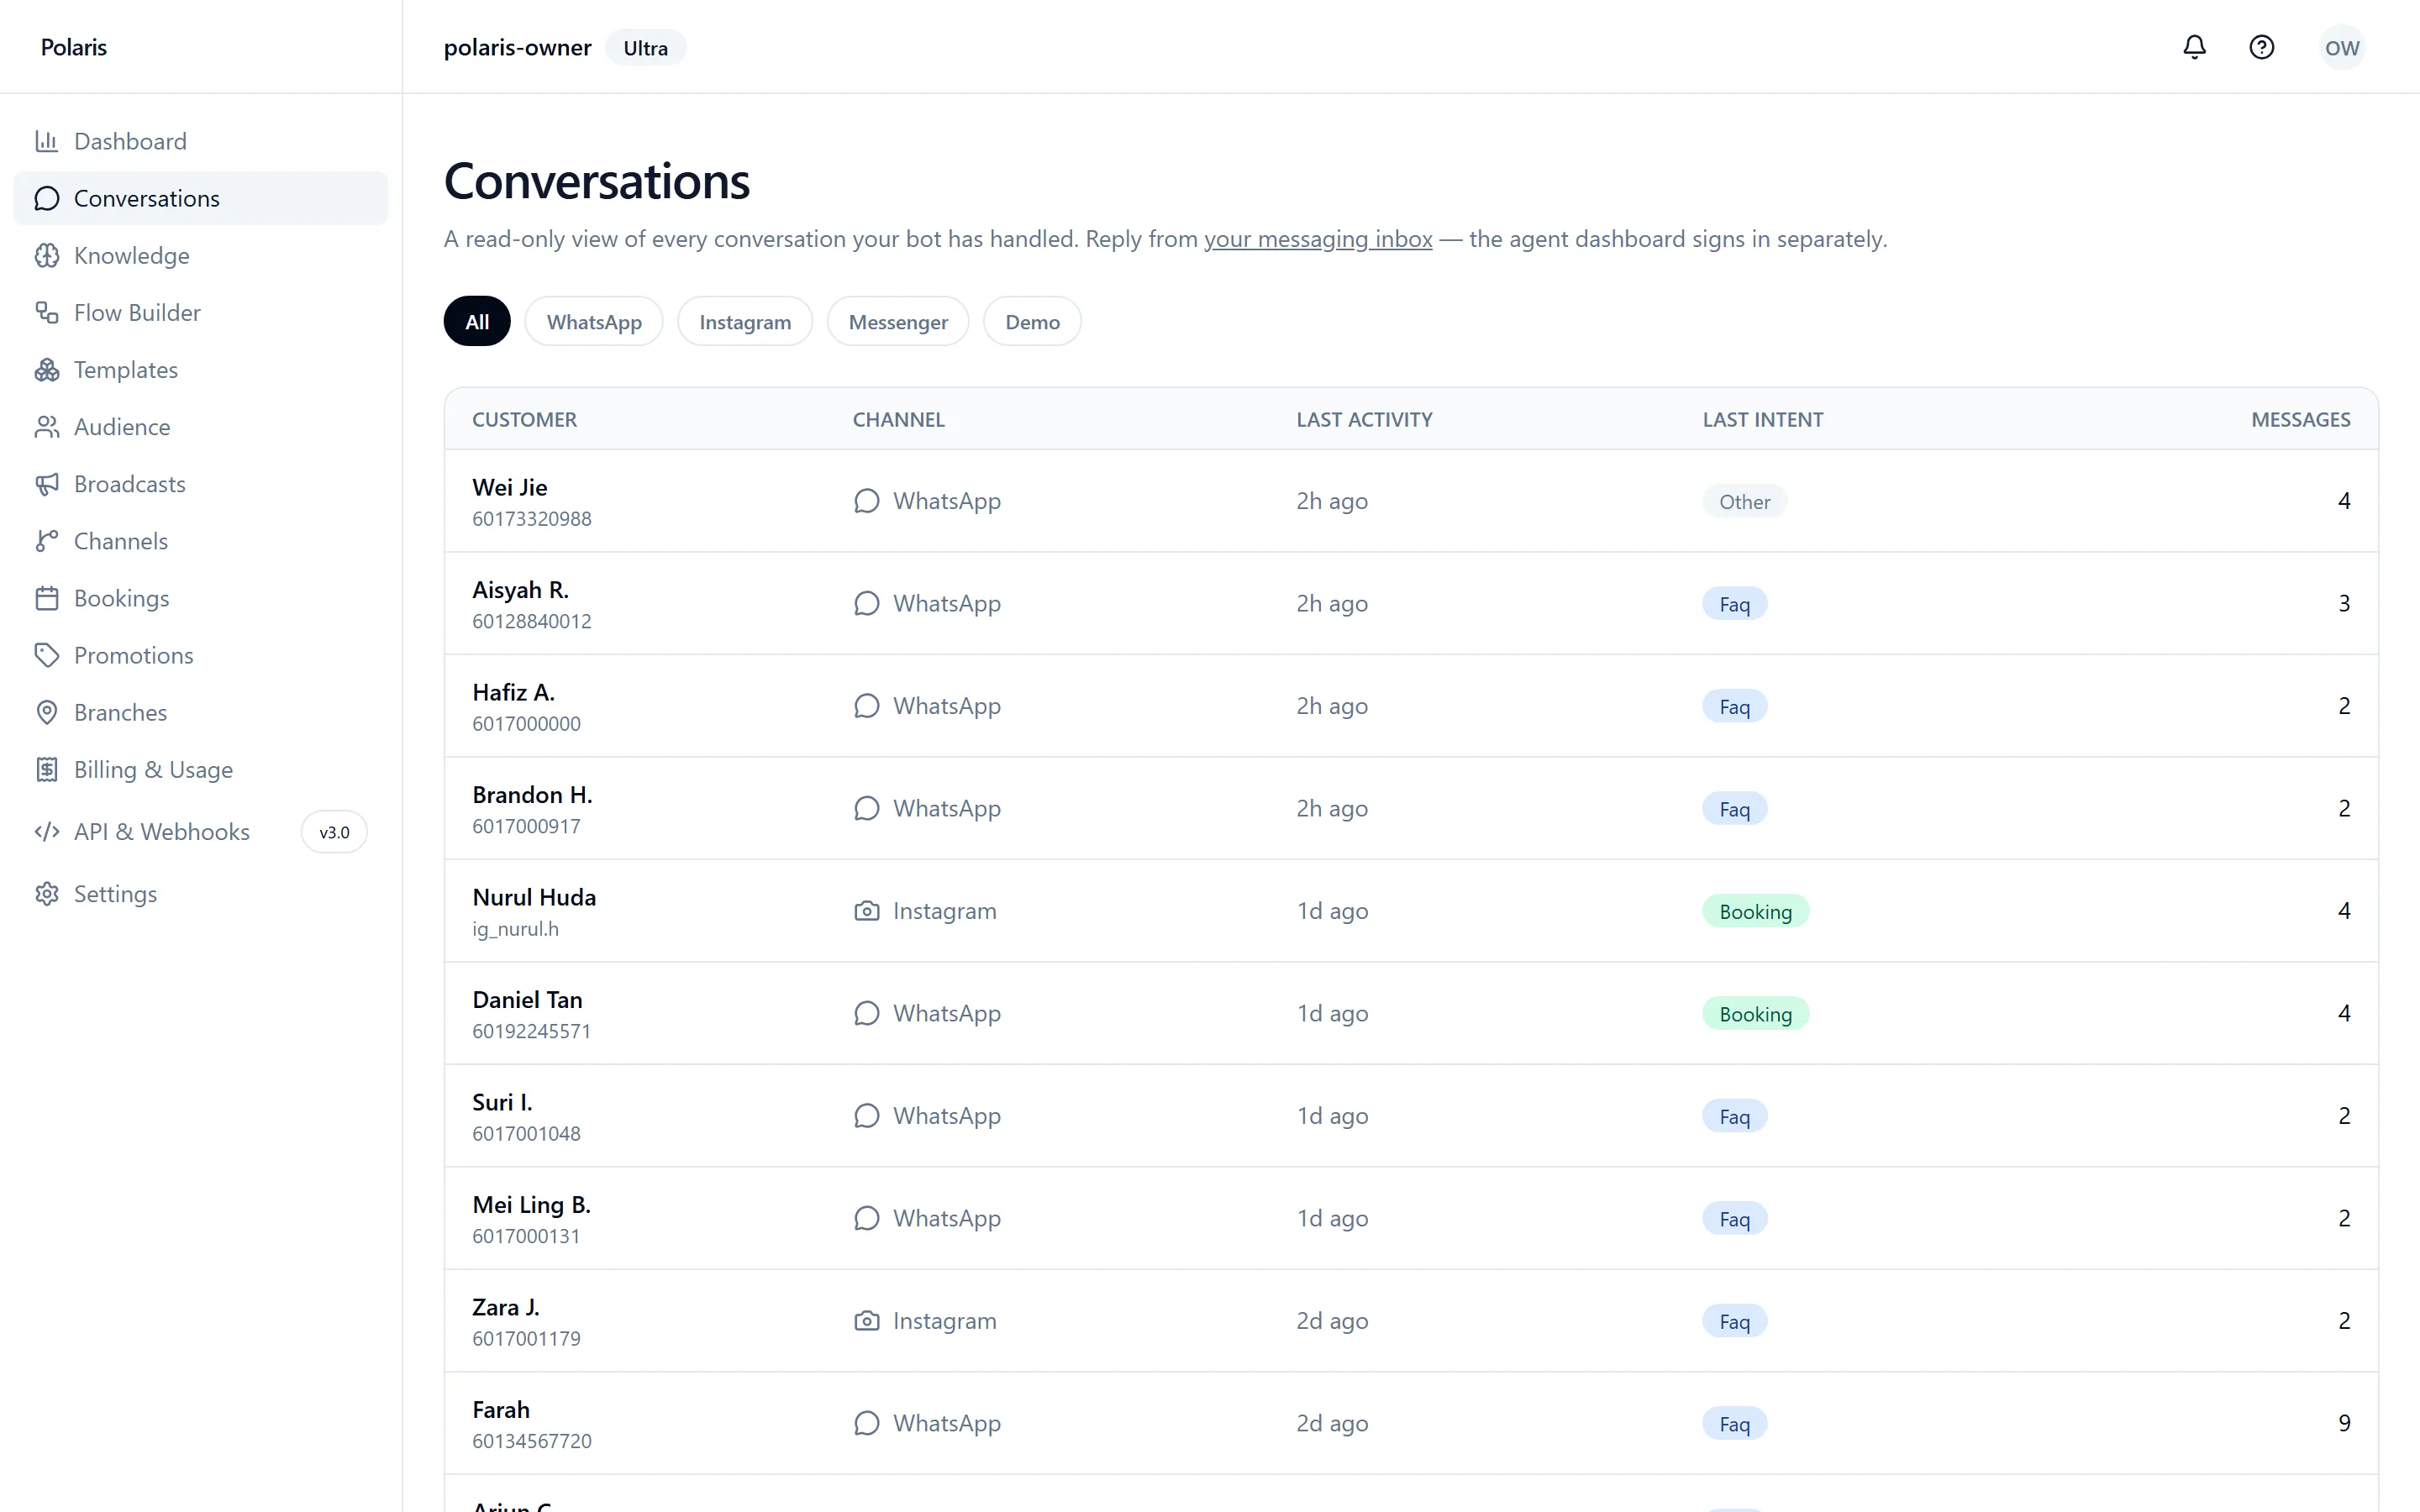
Task: Click message count 9 in Farah's row
Action: [x=2343, y=1423]
